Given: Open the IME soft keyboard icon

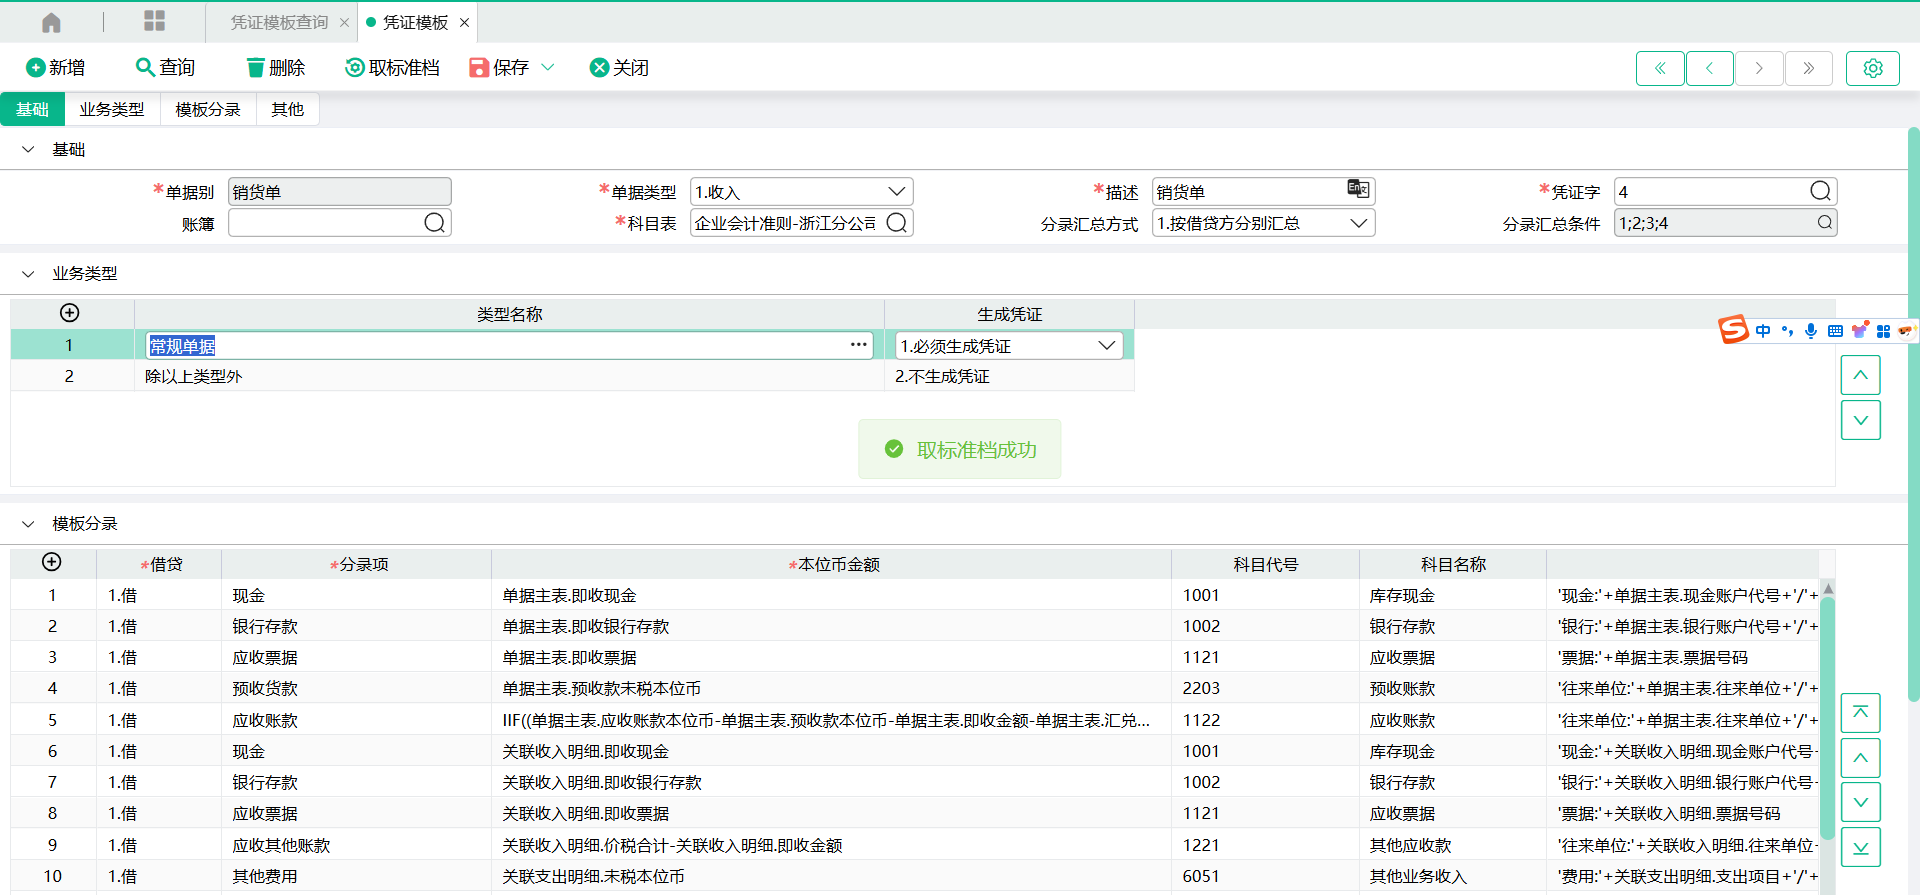Looking at the screenshot, I should pos(1835,331).
